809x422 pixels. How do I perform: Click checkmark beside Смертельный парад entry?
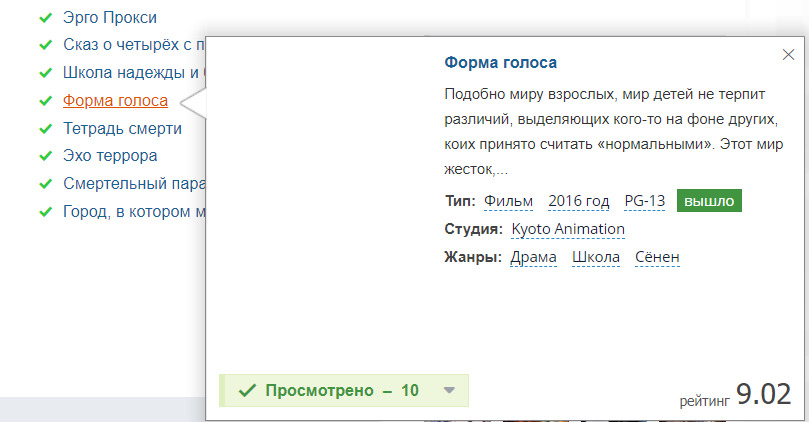click(x=44, y=184)
